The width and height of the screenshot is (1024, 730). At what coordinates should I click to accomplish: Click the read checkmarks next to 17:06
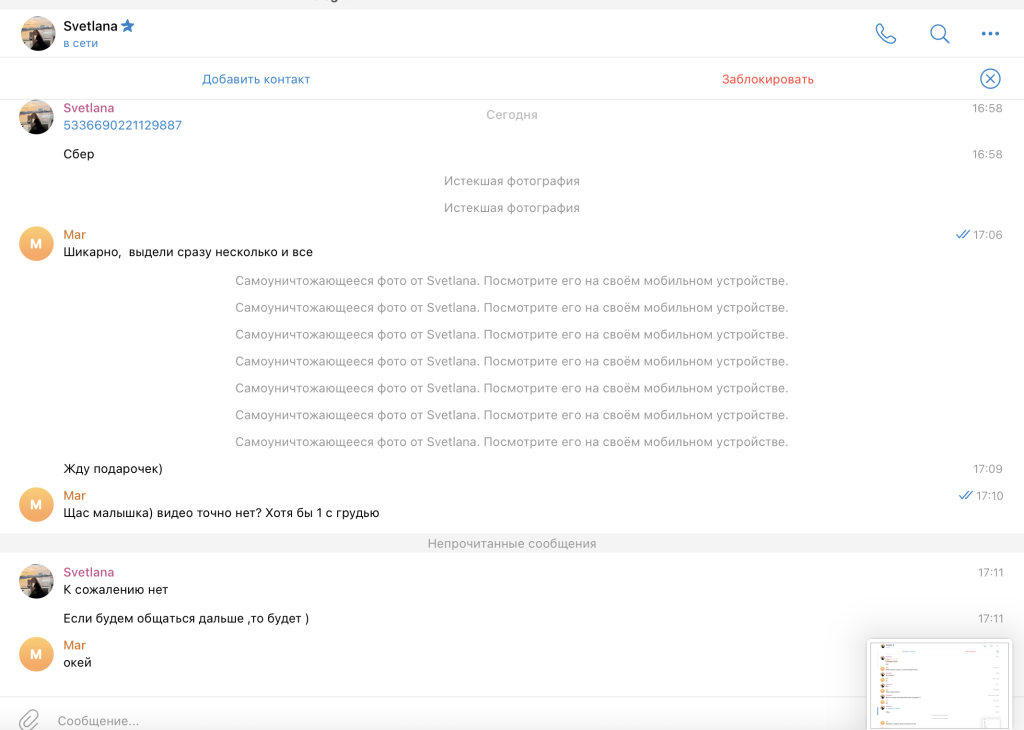(x=962, y=235)
